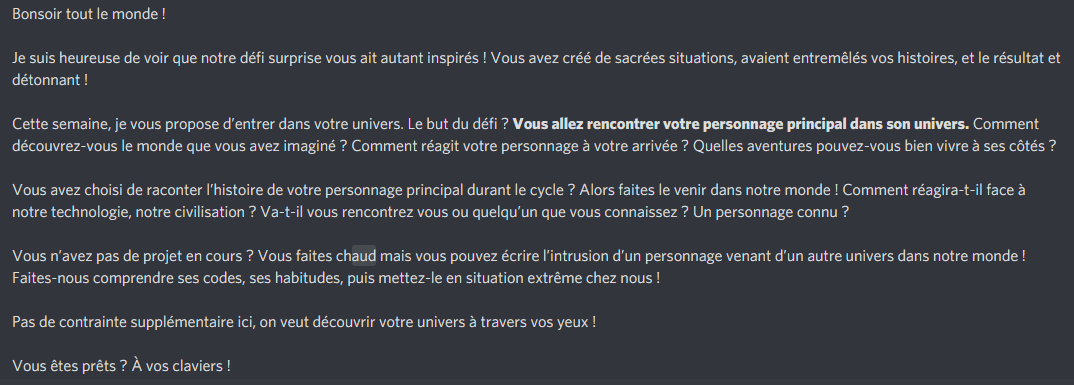Click the words 'Je suis heureuse'

coord(60,58)
